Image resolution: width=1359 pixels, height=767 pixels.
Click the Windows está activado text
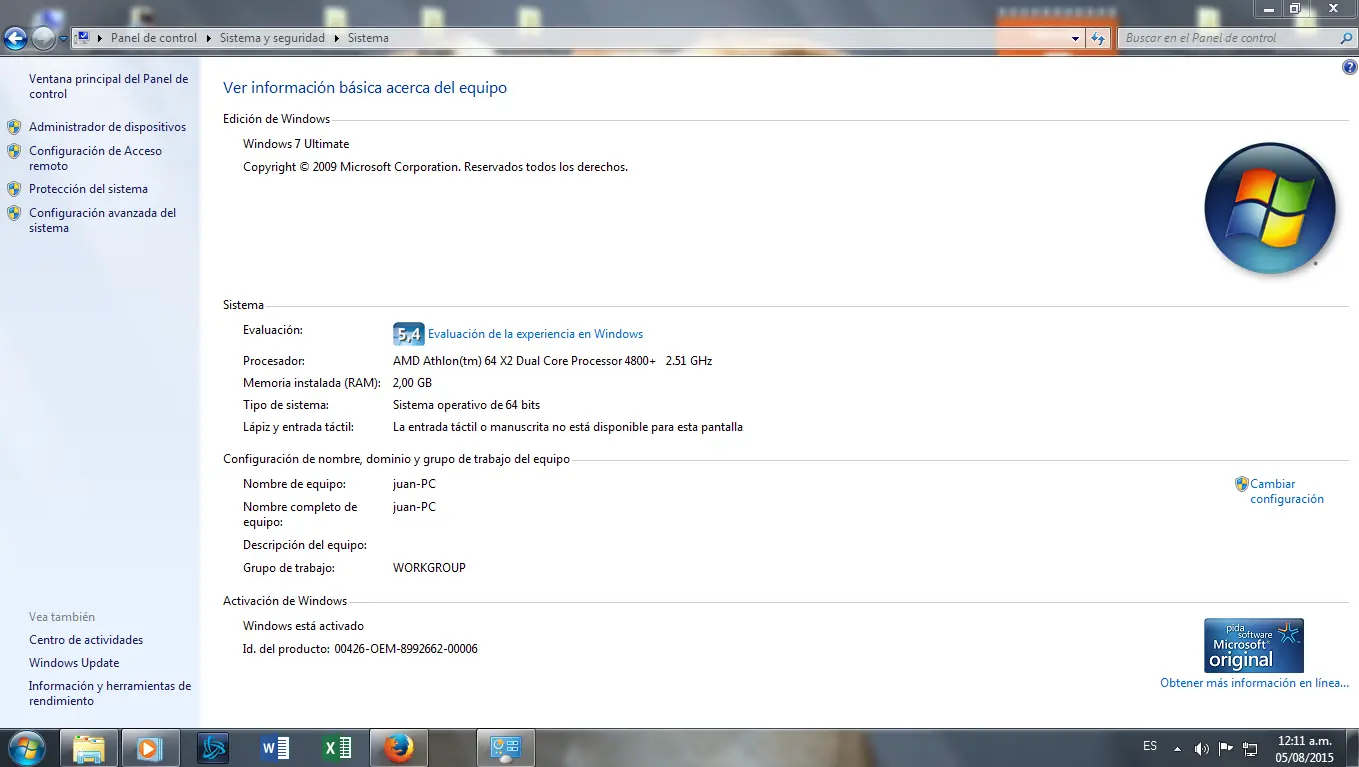(x=303, y=626)
